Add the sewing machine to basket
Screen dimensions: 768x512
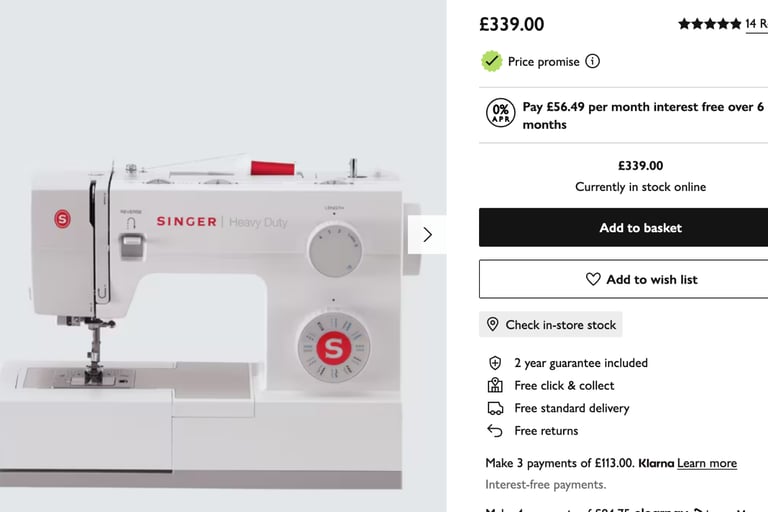coord(624,227)
